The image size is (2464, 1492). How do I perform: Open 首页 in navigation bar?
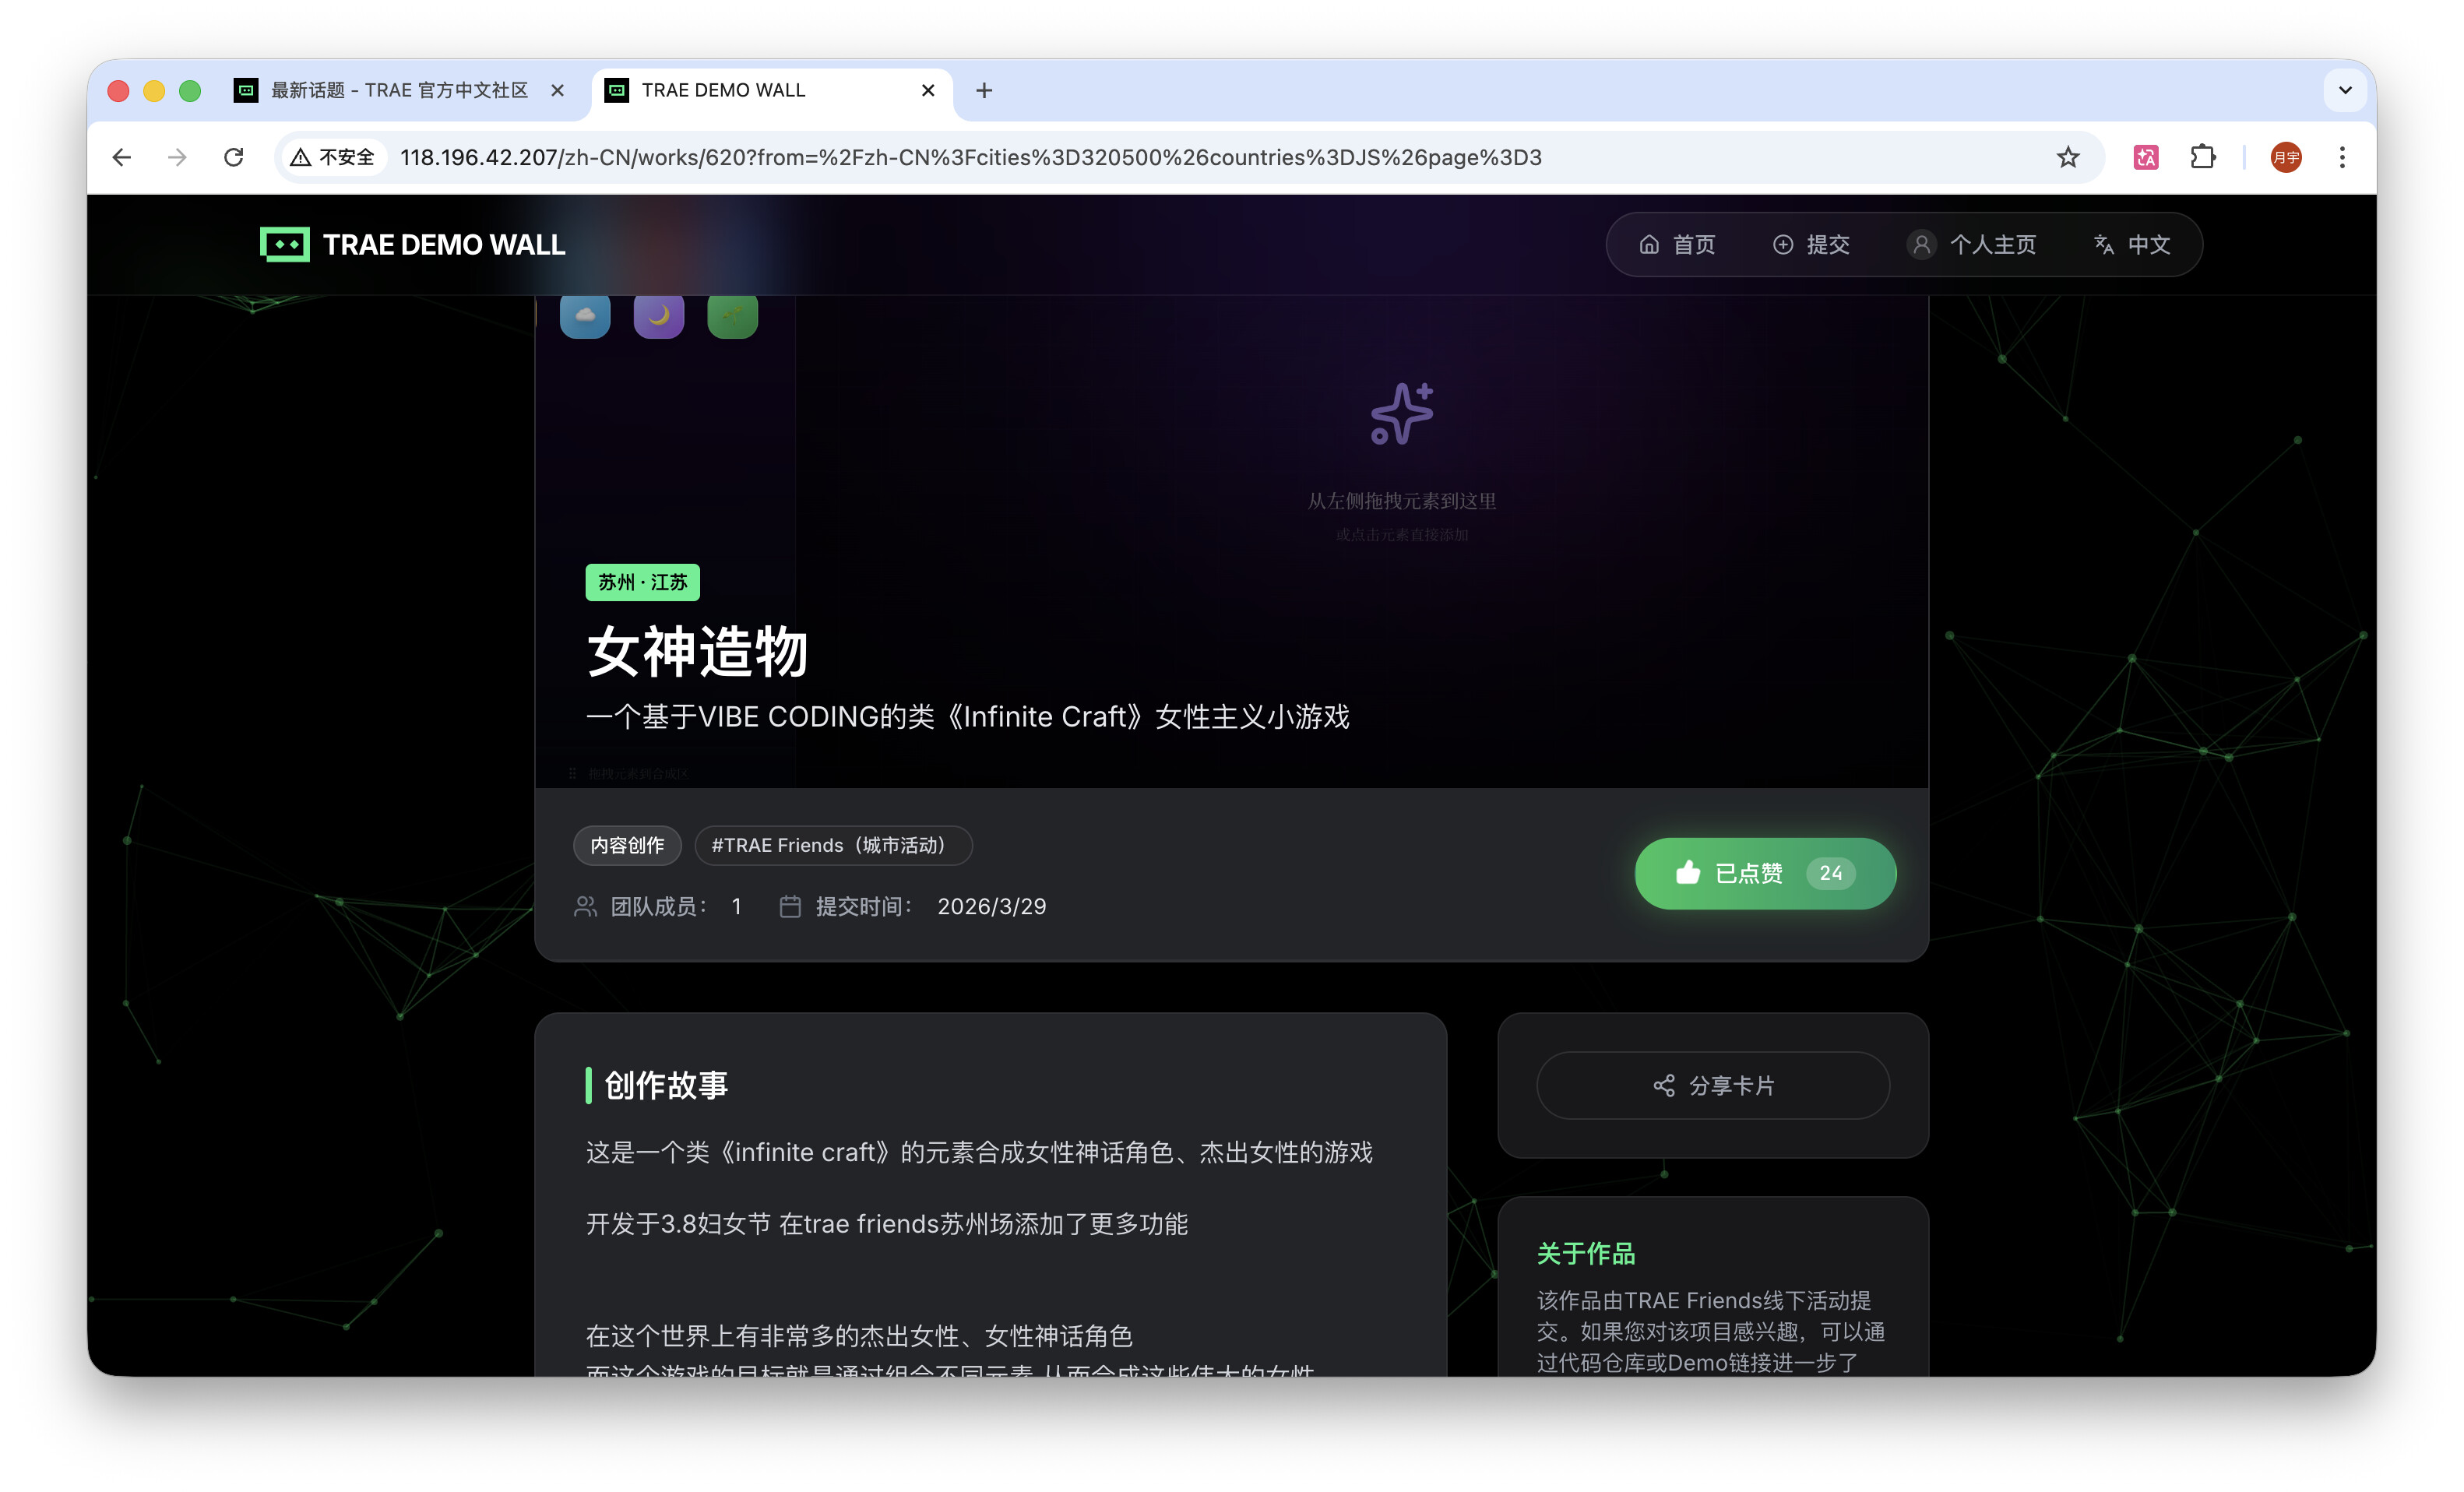tap(1677, 244)
